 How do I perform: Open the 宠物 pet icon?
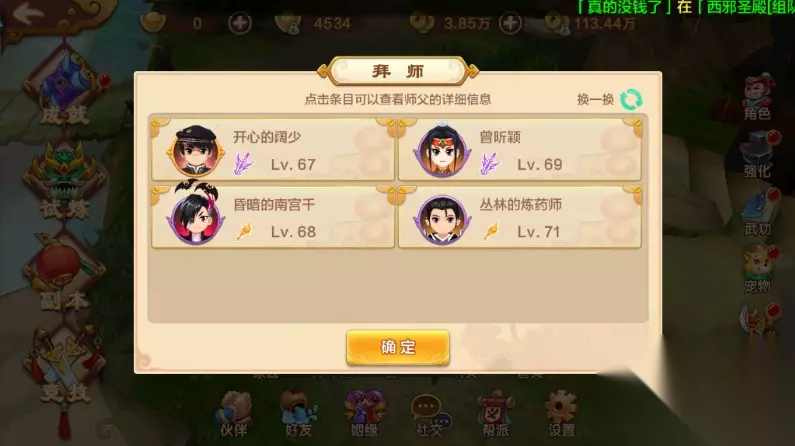coord(758,270)
